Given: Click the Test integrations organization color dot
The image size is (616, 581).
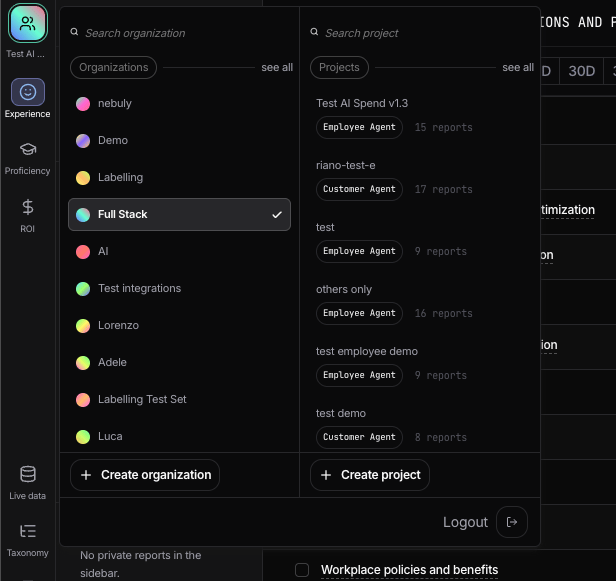Looking at the screenshot, I should click(83, 289).
